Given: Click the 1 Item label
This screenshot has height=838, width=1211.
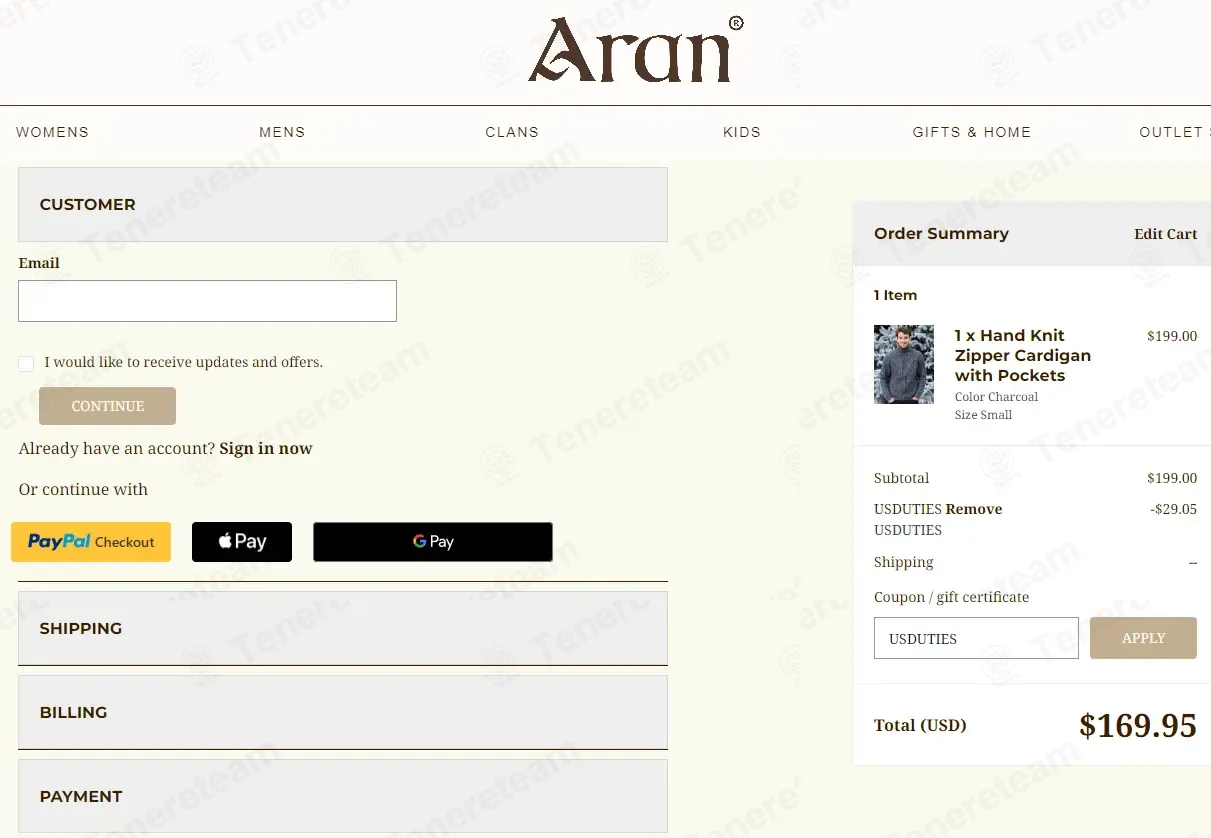Looking at the screenshot, I should coord(895,295).
